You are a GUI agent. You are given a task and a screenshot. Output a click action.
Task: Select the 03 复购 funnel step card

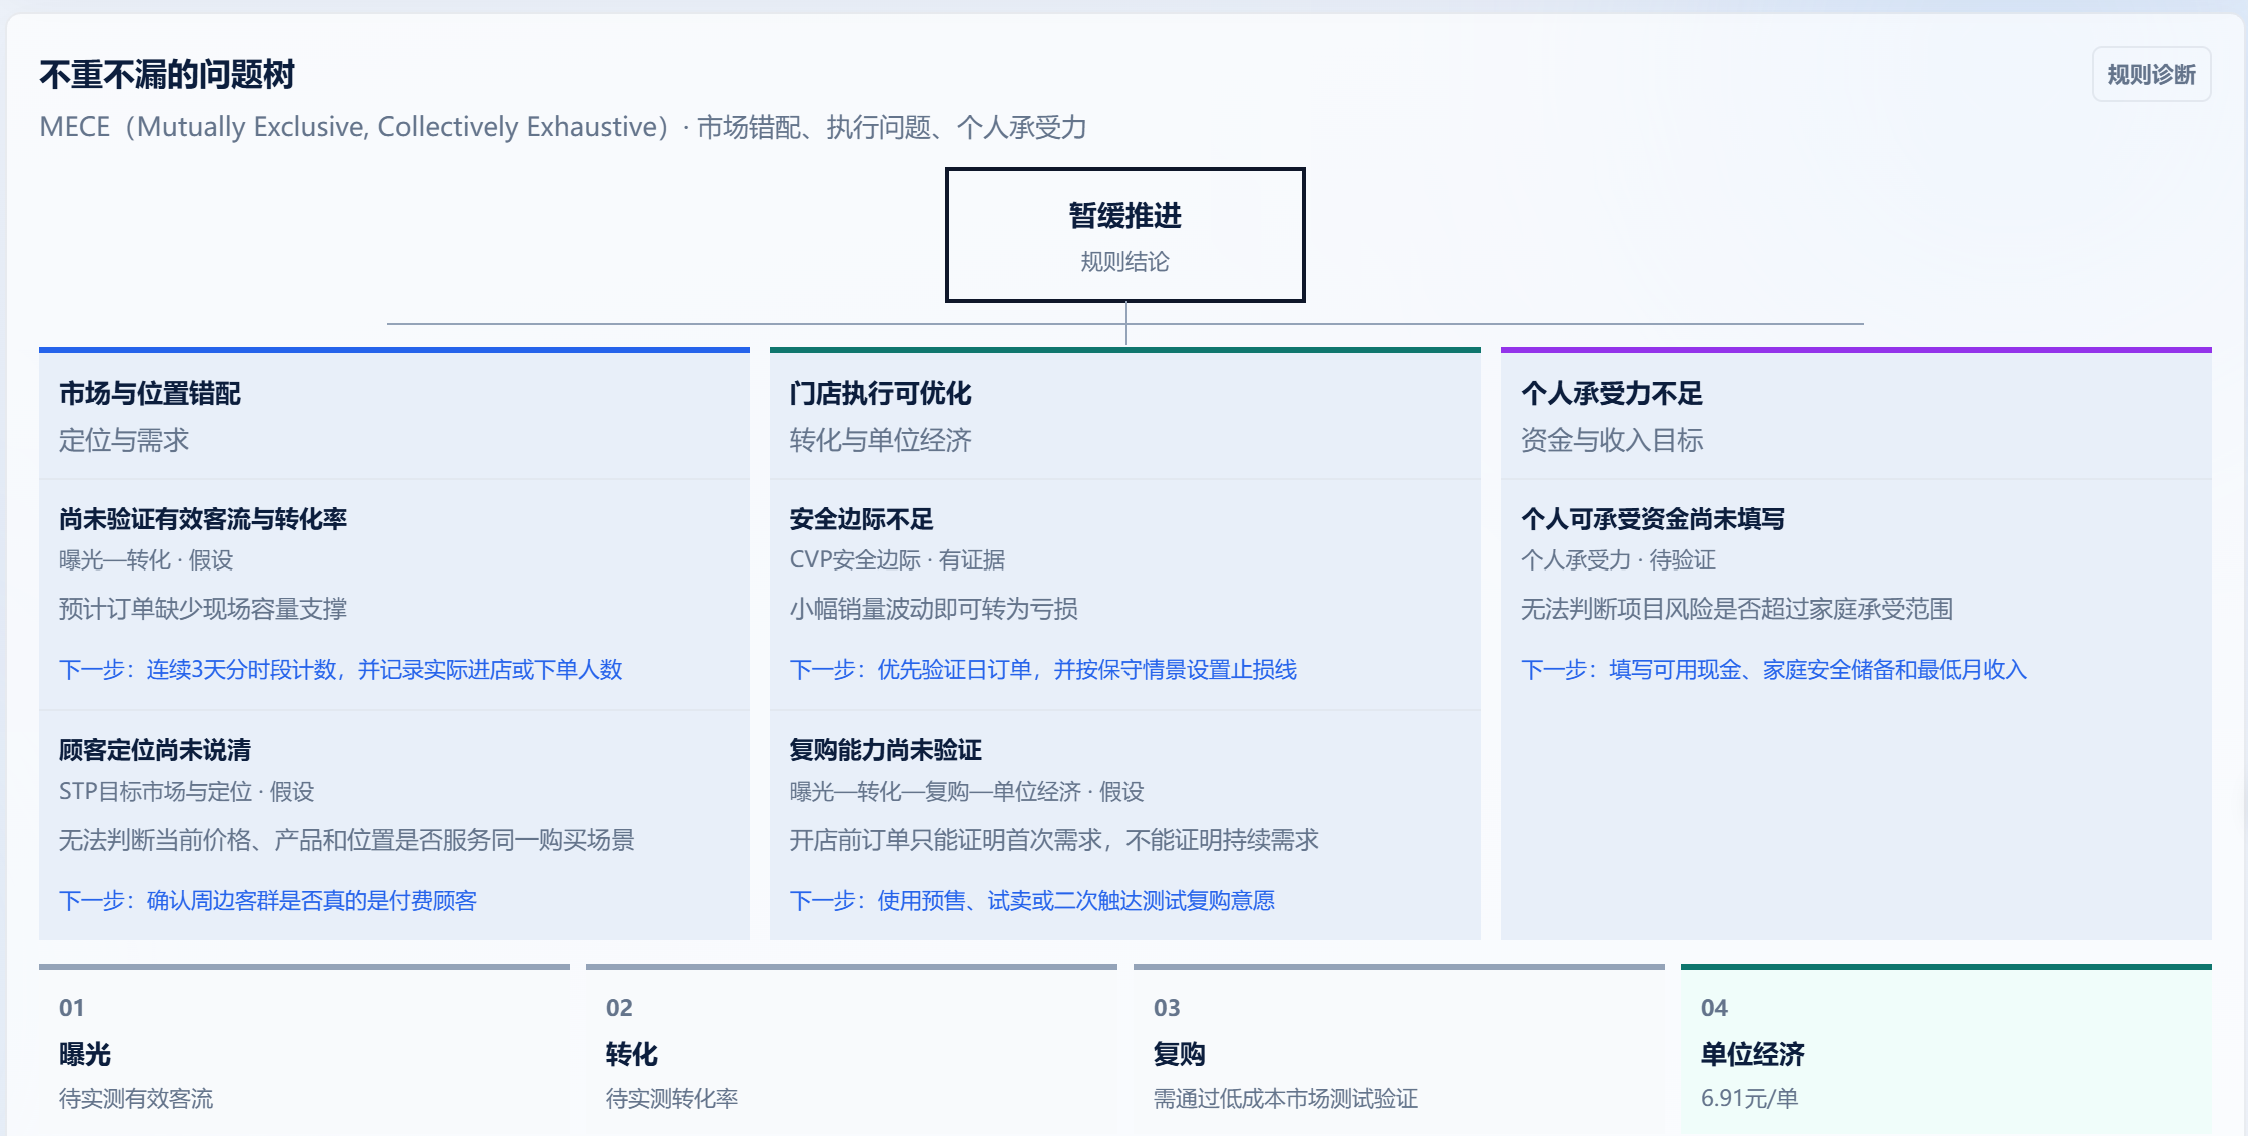tap(1399, 1050)
